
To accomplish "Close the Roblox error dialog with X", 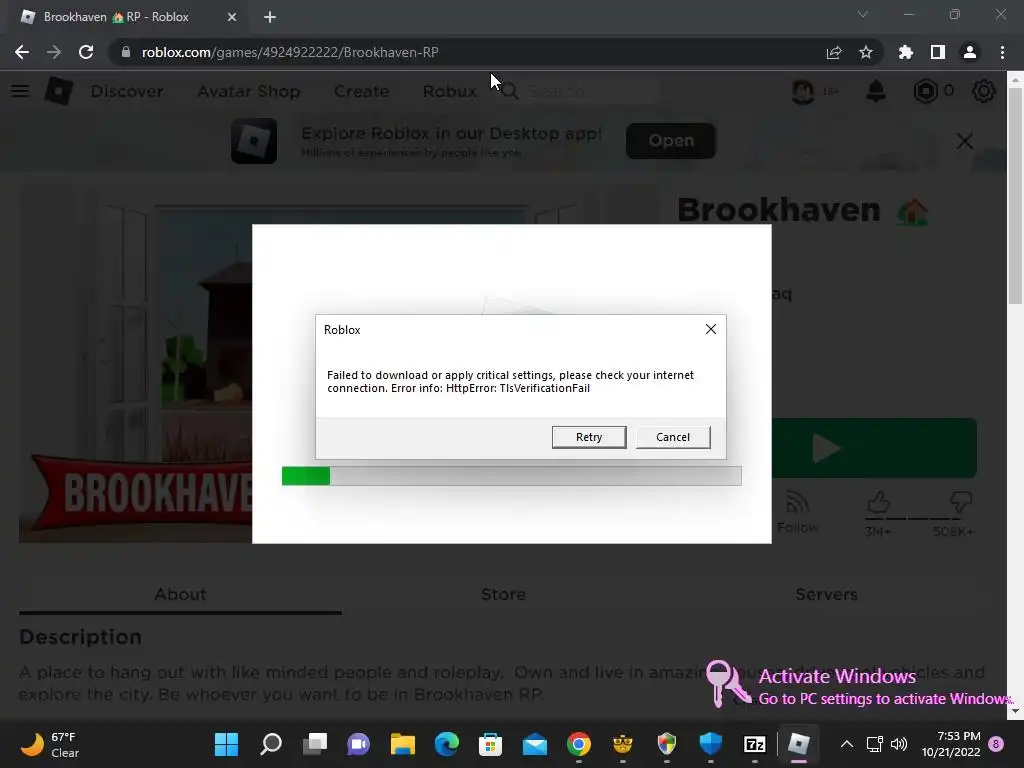I will point(711,329).
